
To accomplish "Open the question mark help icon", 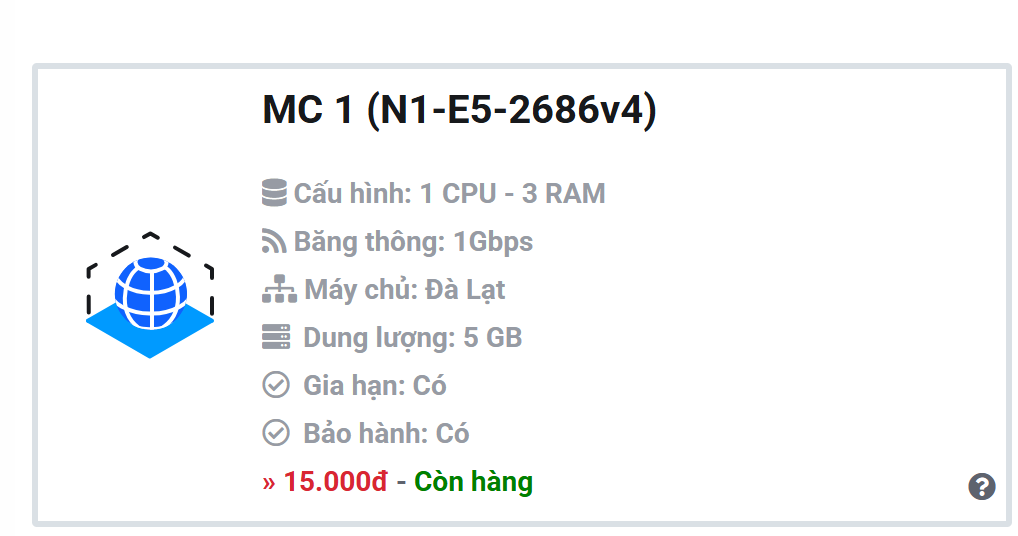I will coord(982,487).
